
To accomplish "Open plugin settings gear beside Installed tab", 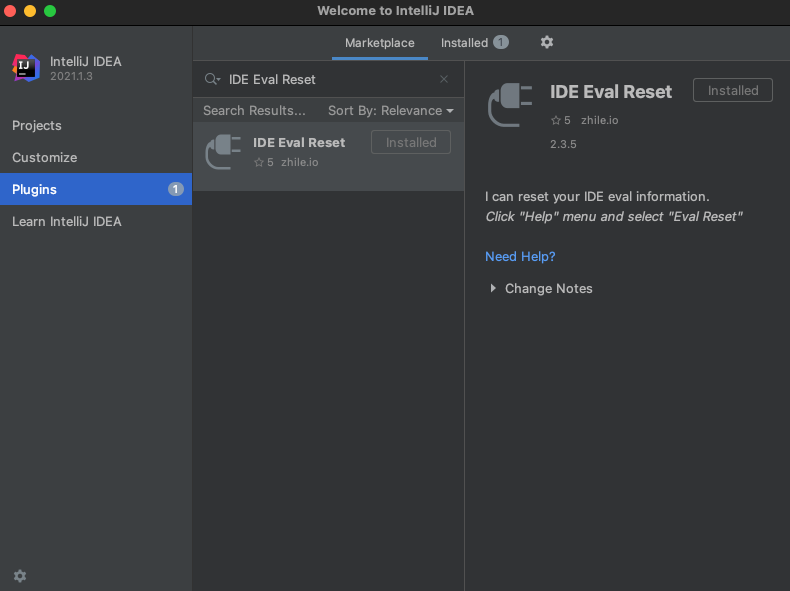I will (x=546, y=42).
